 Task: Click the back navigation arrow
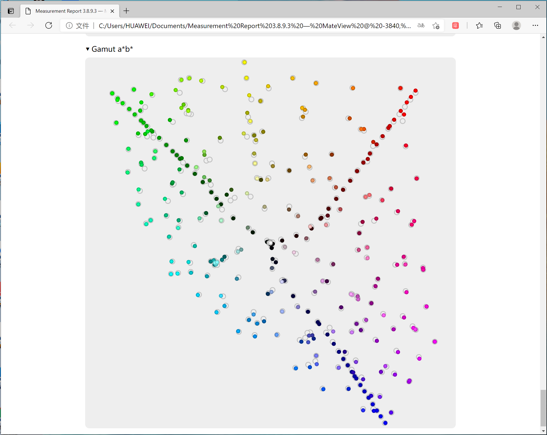pos(13,25)
